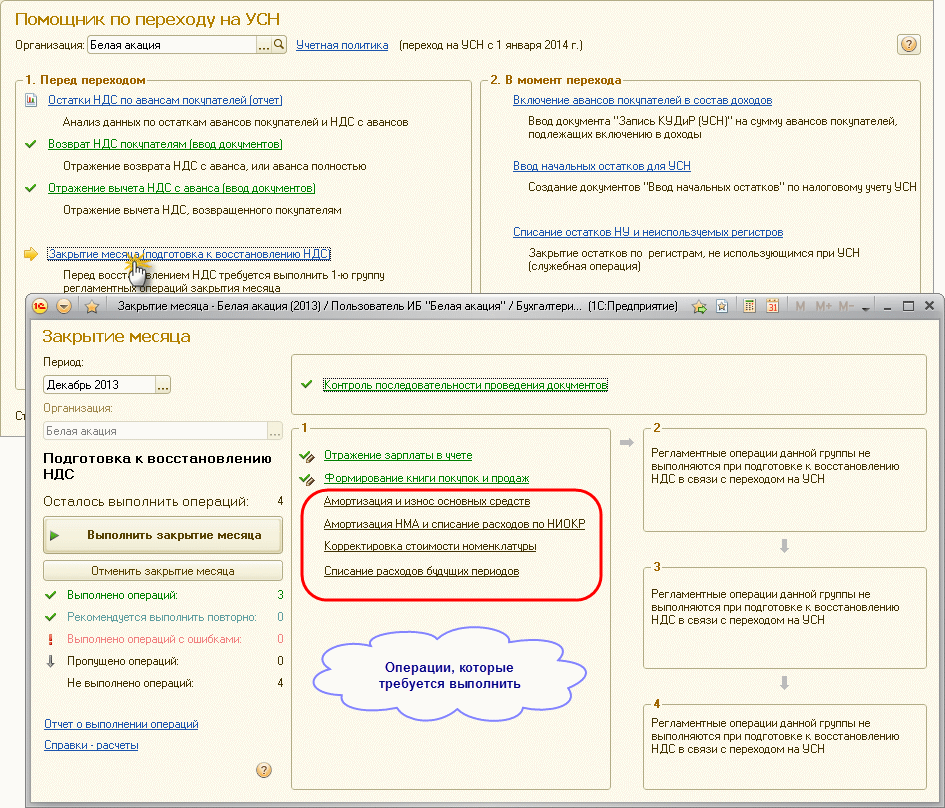This screenshot has height=808, width=945.
Task: Open Включение авансов покупателей в состав доходов
Action: (x=642, y=100)
